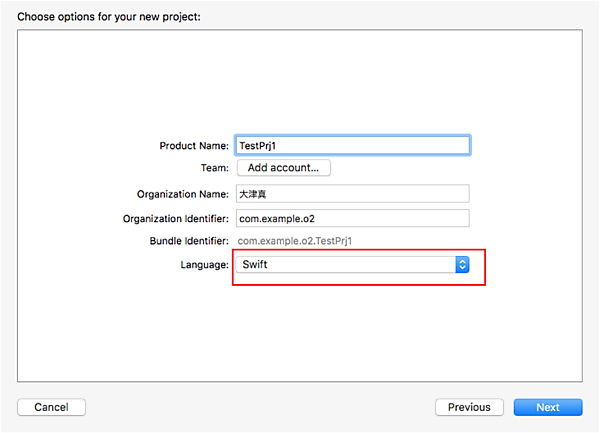Go back with the Previous button

[x=469, y=407]
